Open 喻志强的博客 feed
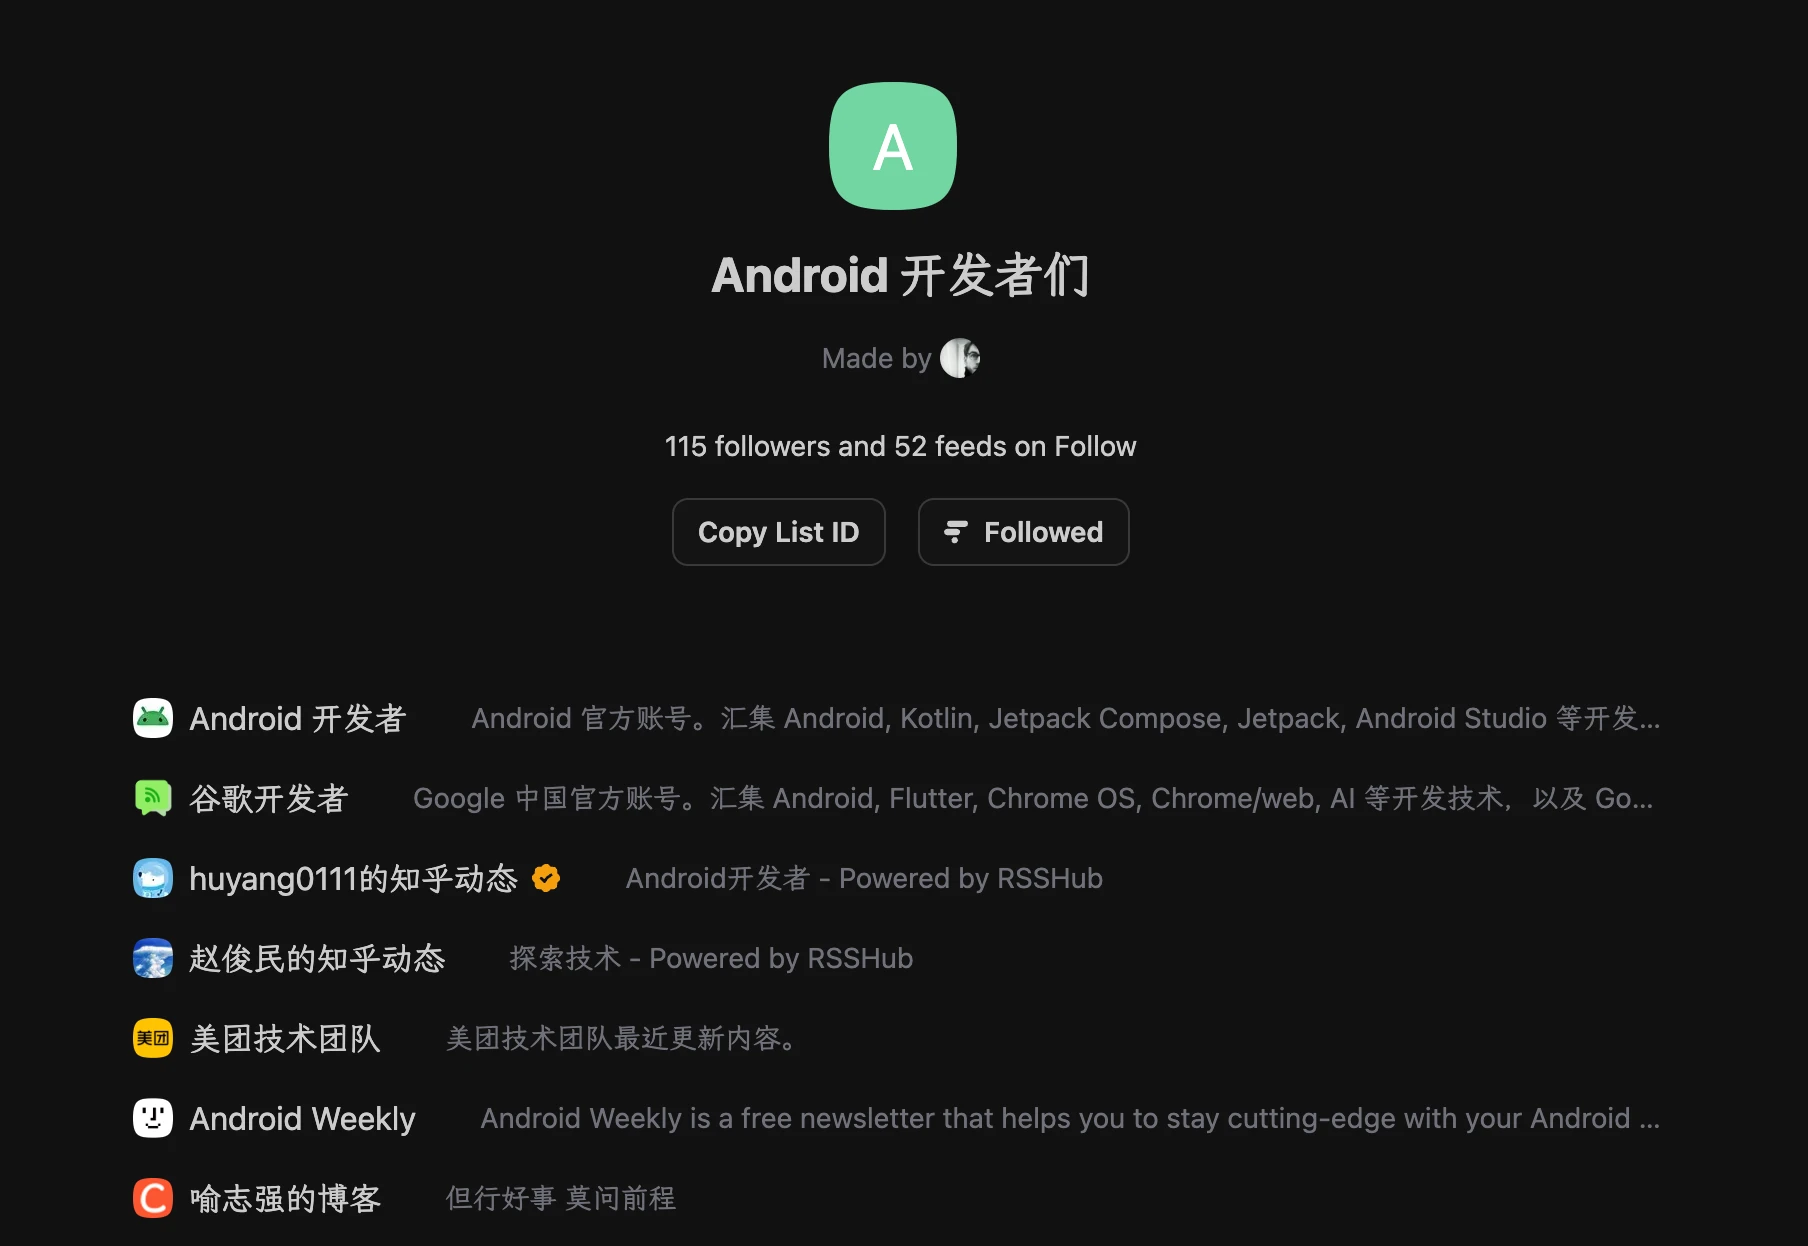Viewport: 1808px width, 1246px height. pos(285,1198)
